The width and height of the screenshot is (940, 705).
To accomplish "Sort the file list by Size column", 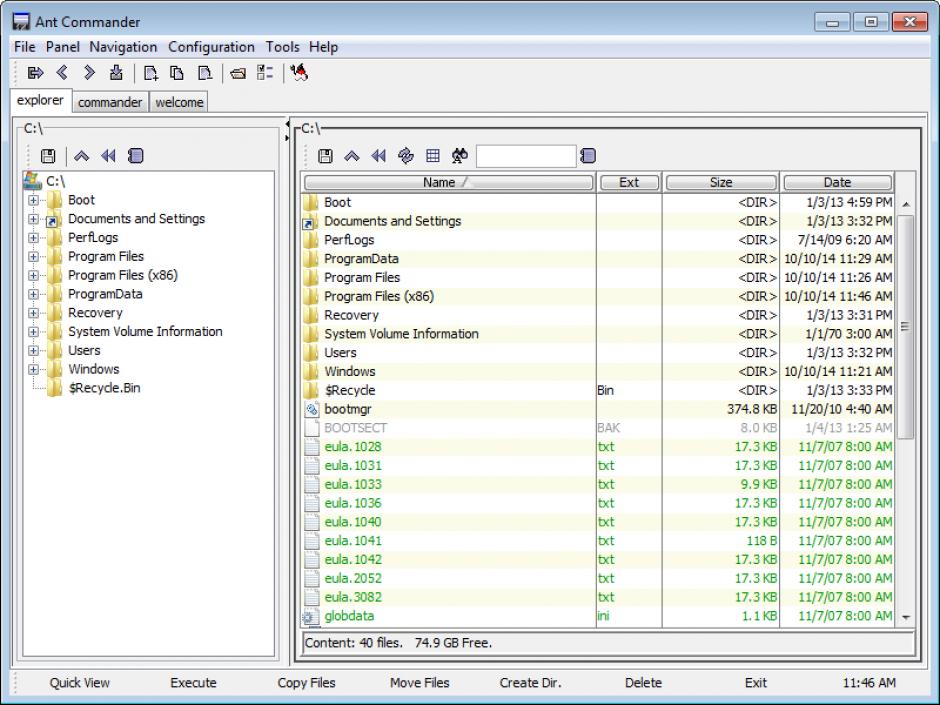I will 721,182.
